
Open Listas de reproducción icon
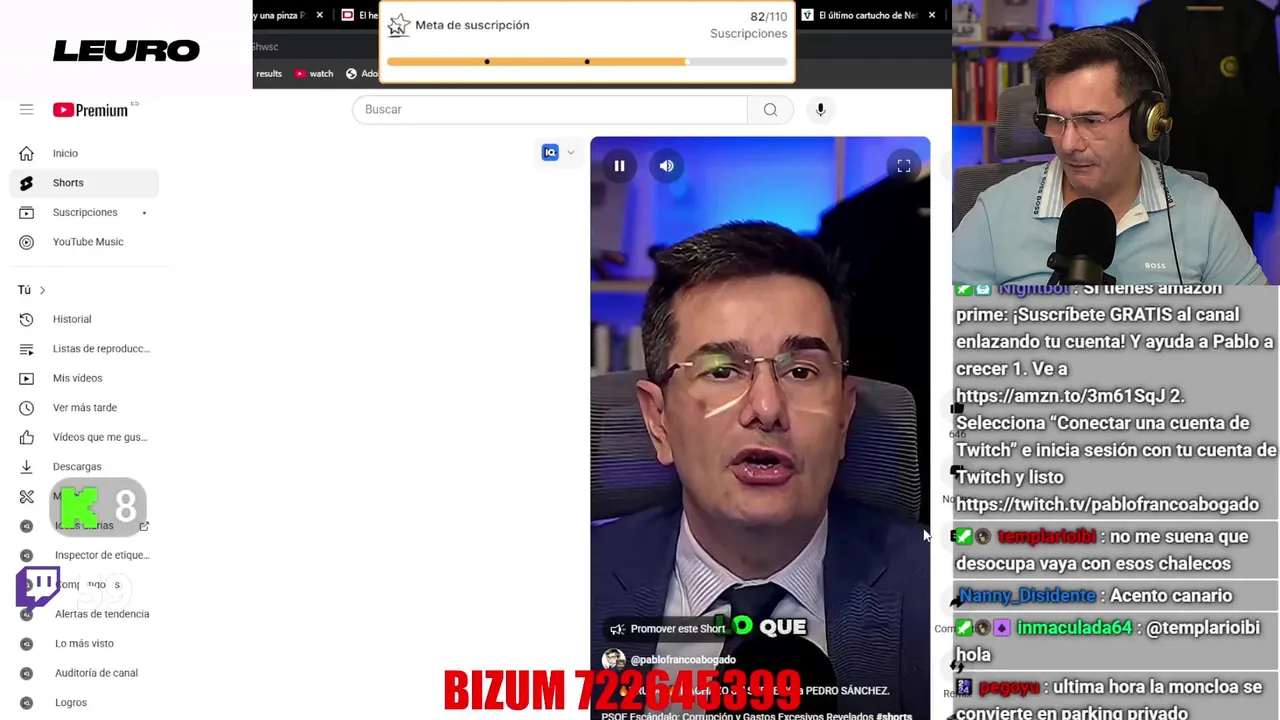coord(26,349)
